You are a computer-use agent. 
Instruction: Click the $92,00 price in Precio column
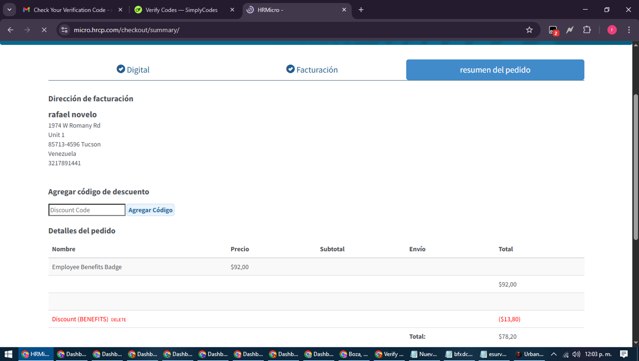tap(240, 267)
